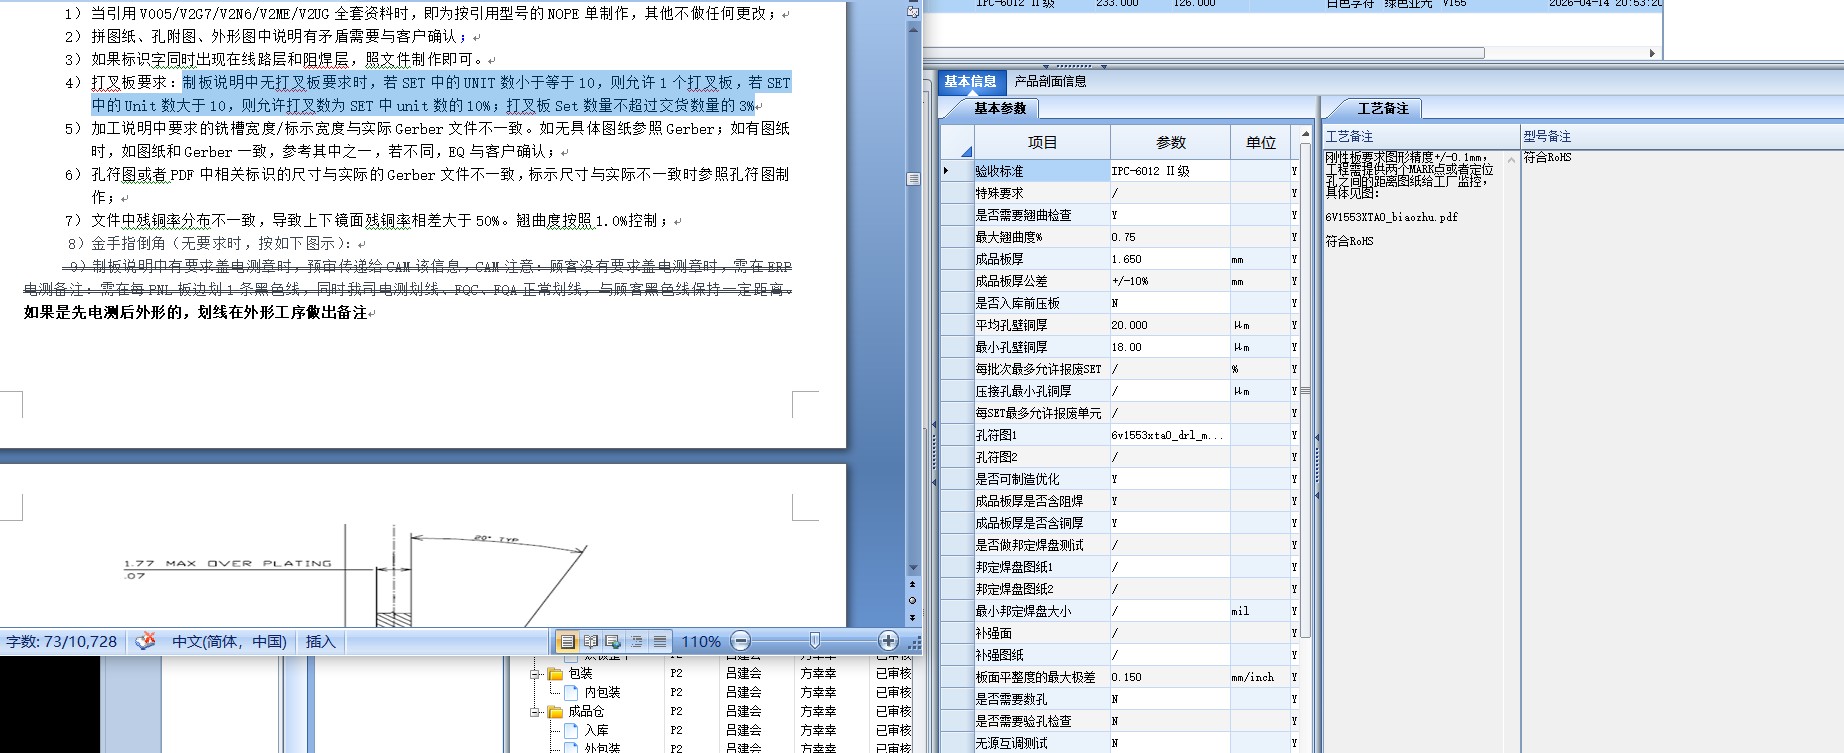This screenshot has width=1844, height=753.
Task: Collapse the 成品仓 tree node
Action: pyautogui.click(x=536, y=712)
